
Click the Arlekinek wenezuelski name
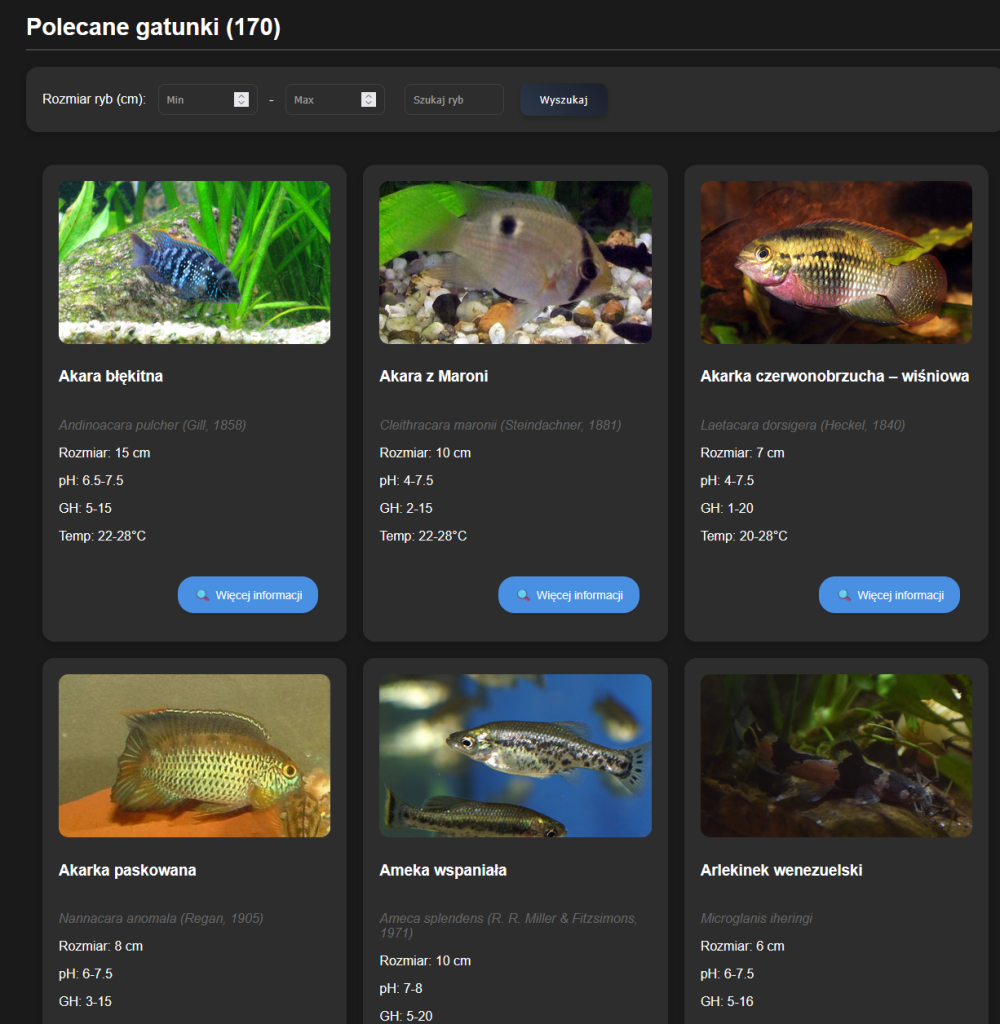coord(781,870)
